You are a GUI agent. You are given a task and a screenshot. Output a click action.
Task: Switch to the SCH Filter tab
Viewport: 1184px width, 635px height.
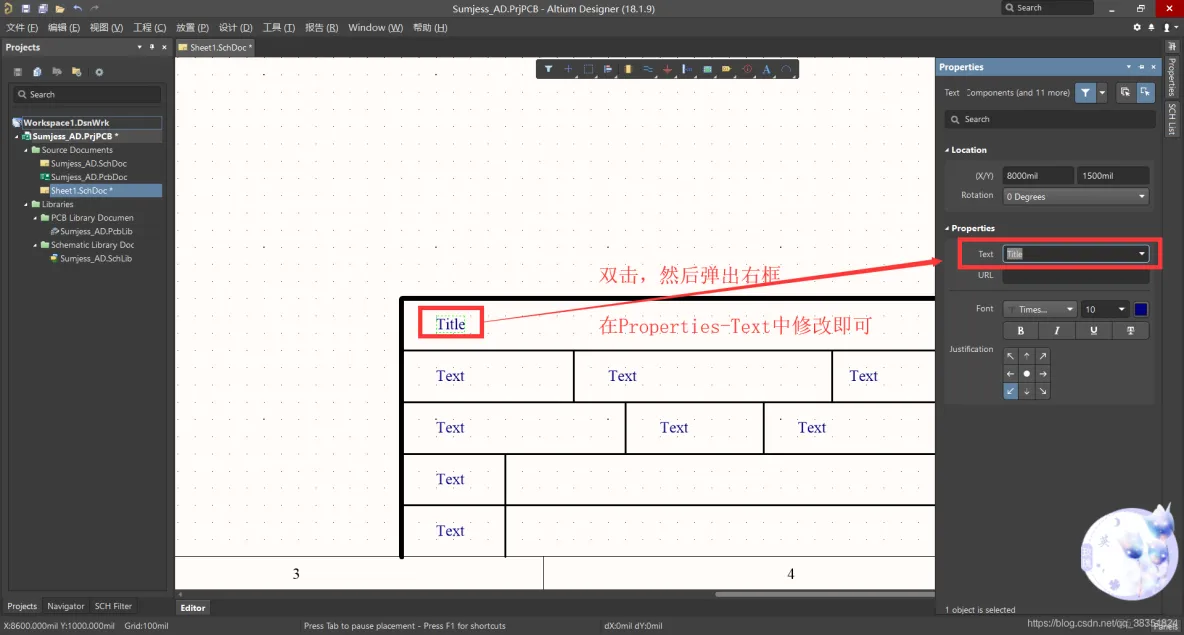(113, 606)
